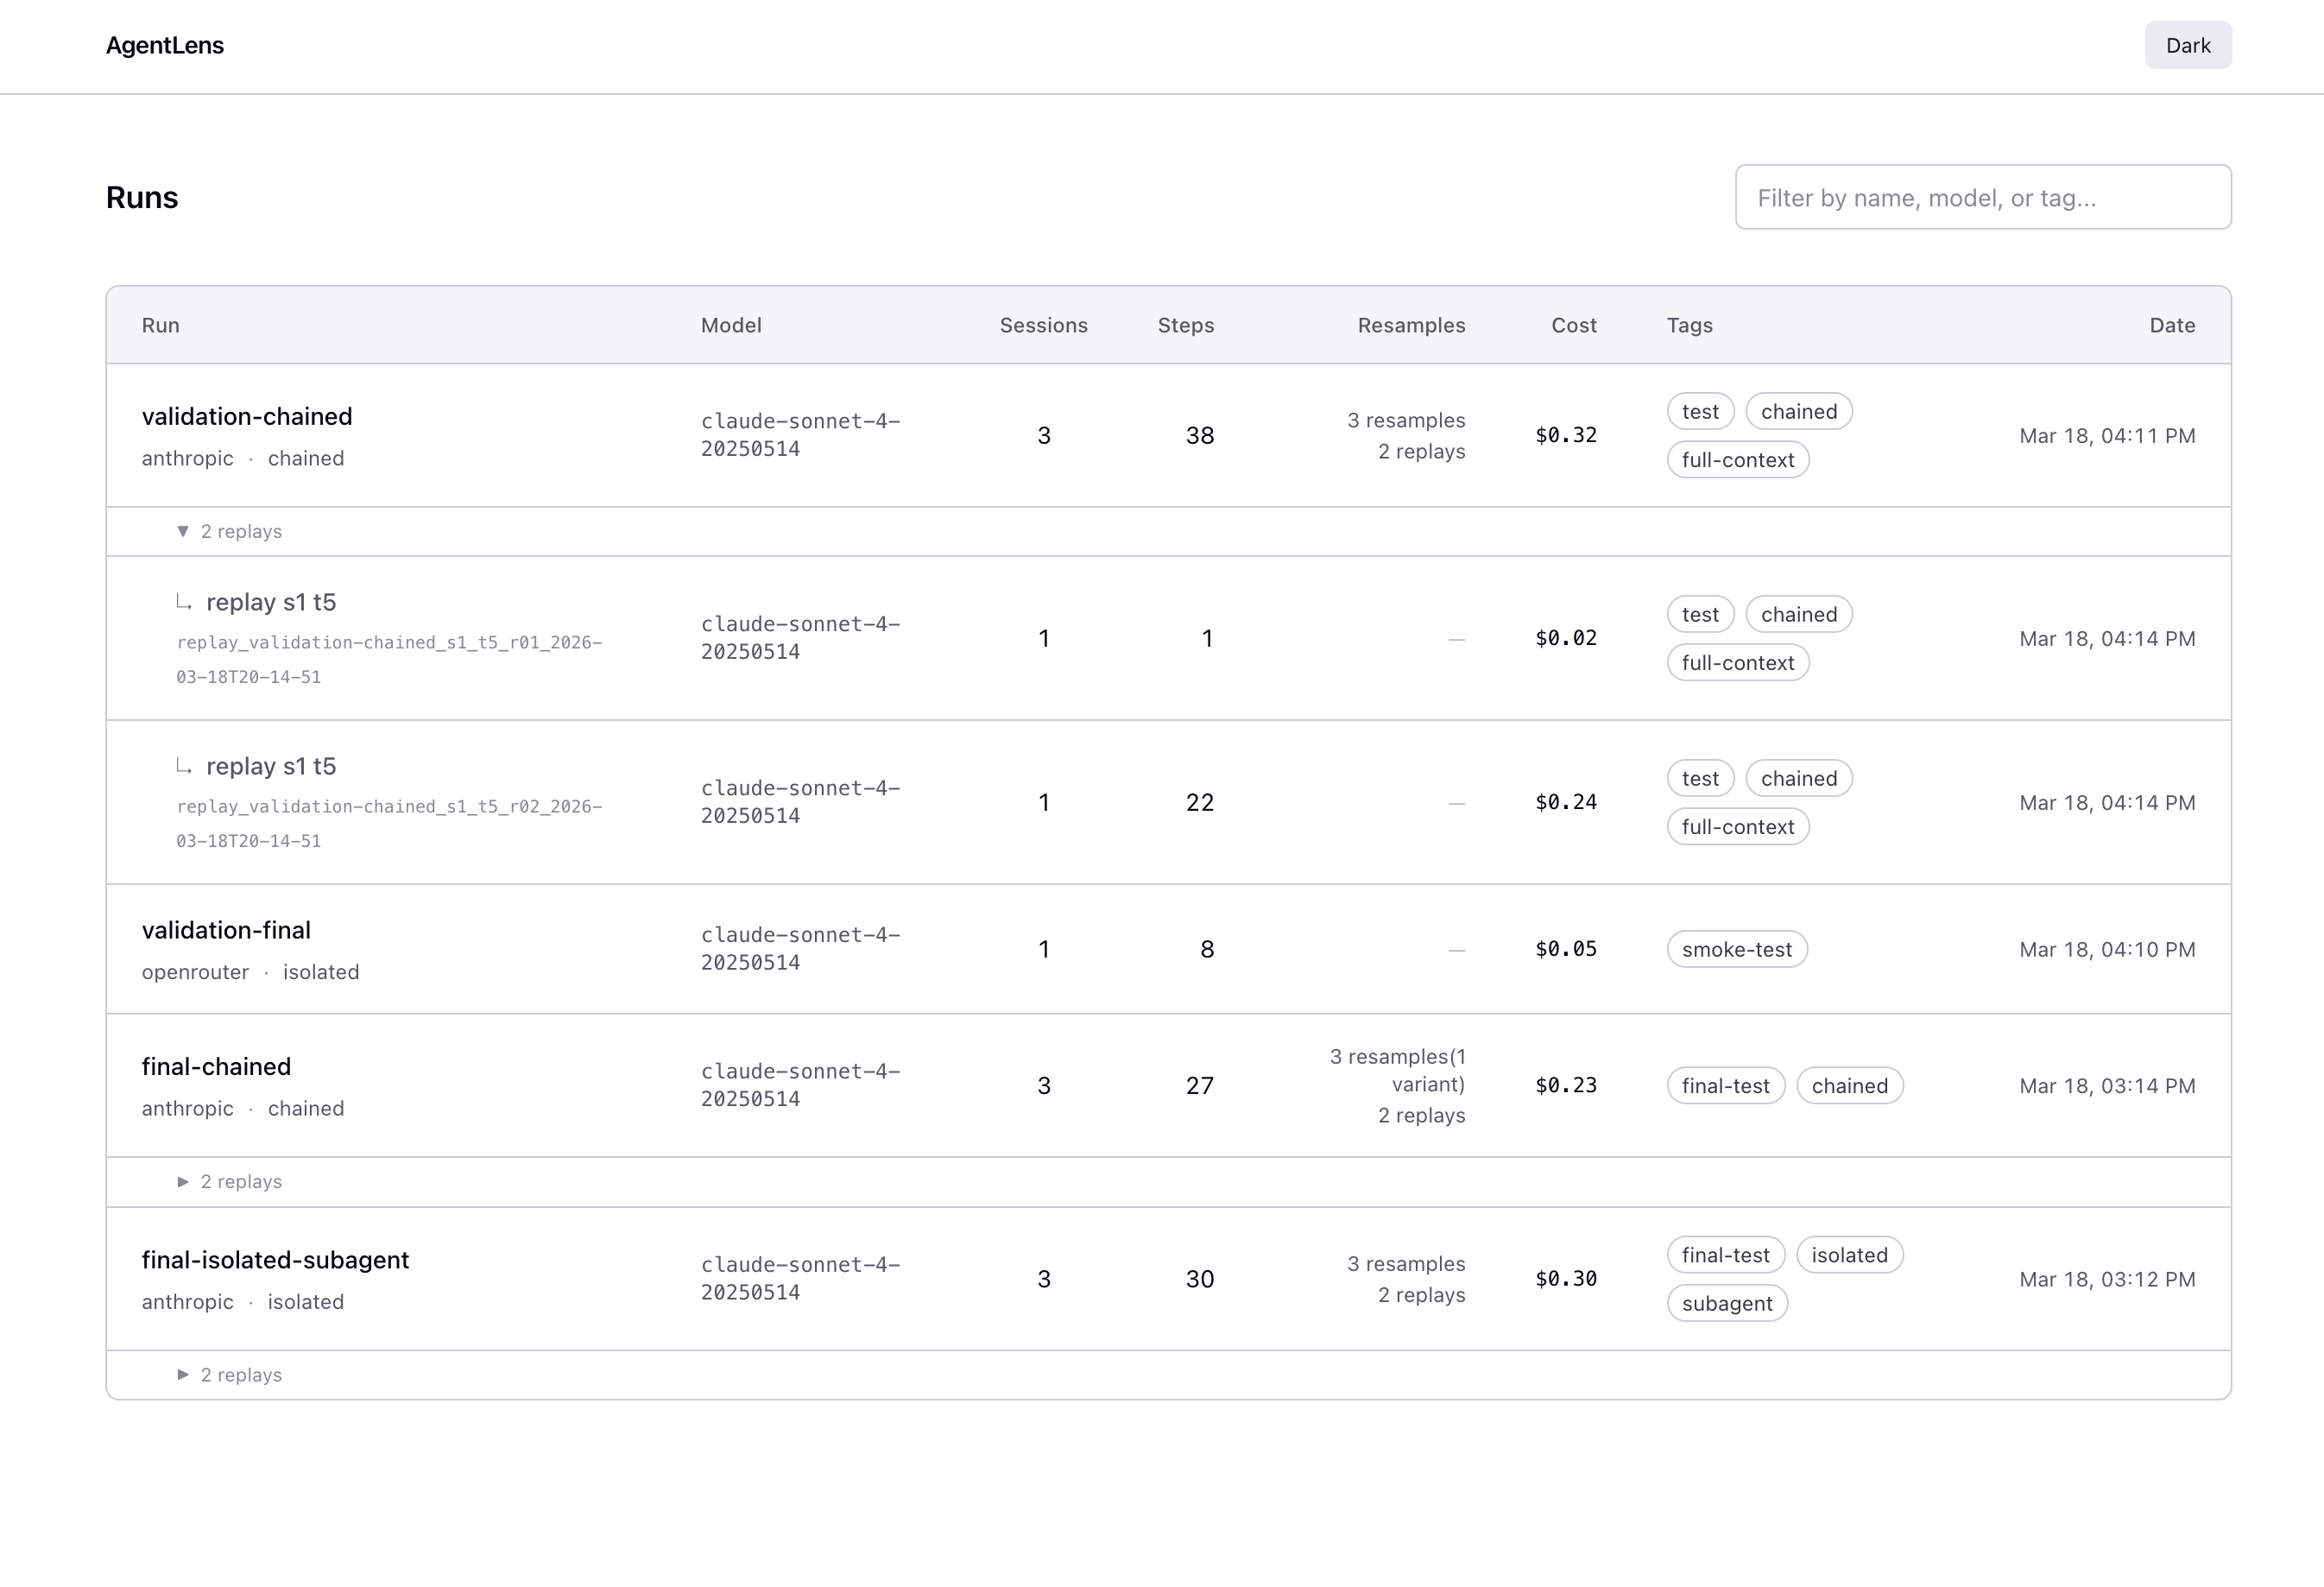Click the Cost column header
Viewport: 2324px width, 1587px height.
(x=1573, y=325)
